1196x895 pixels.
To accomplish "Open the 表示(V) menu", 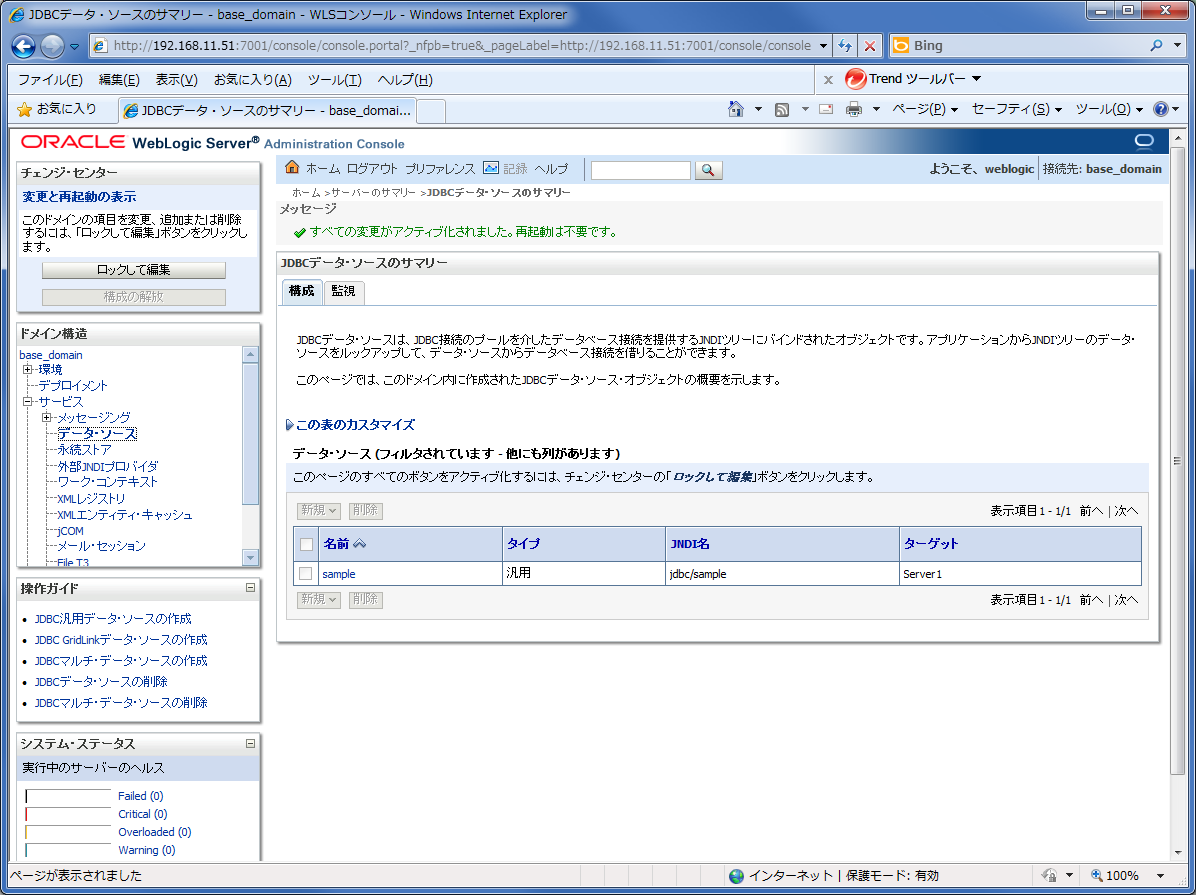I will [176, 79].
